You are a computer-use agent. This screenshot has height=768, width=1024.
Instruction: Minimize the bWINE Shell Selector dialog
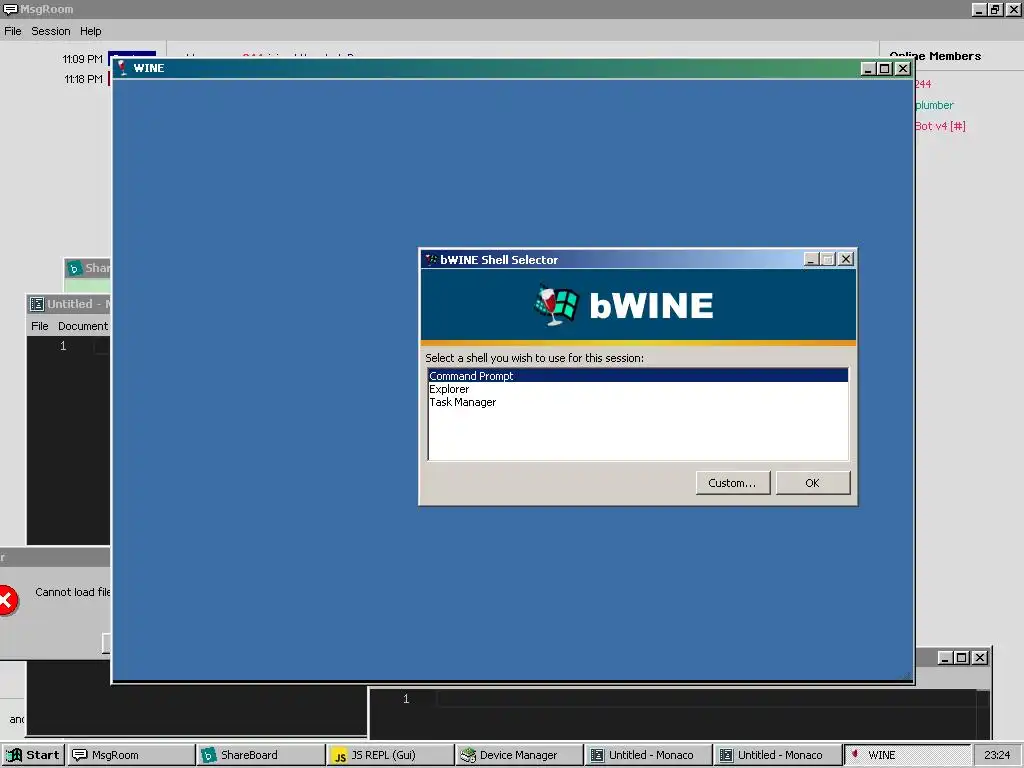tap(811, 259)
